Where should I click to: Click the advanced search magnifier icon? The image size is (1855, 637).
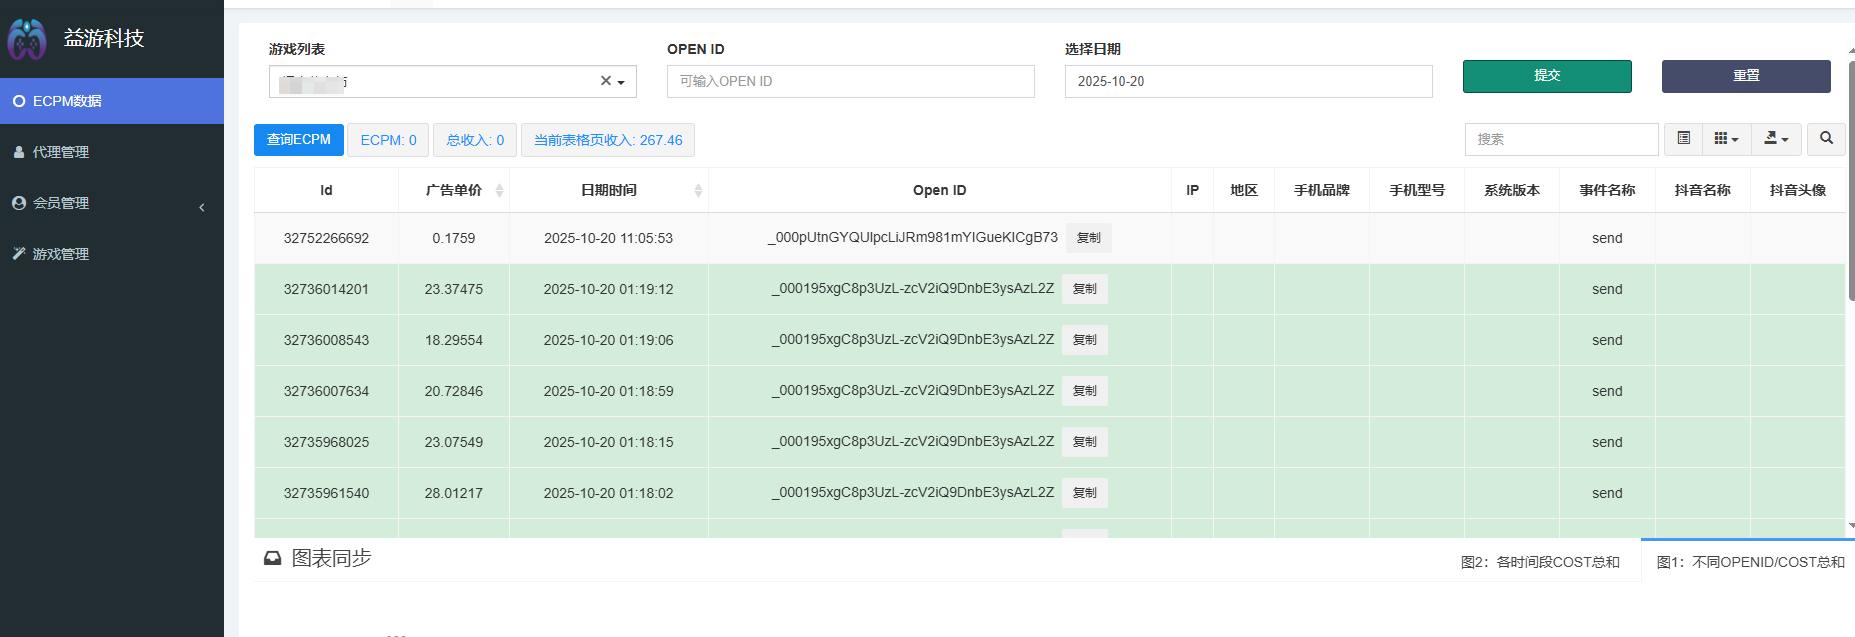[1826, 139]
